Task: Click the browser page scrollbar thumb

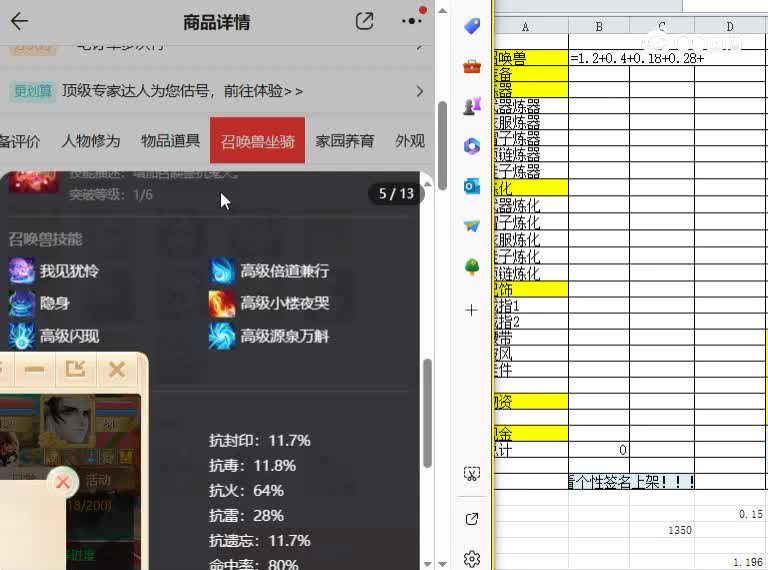Action: [x=442, y=146]
